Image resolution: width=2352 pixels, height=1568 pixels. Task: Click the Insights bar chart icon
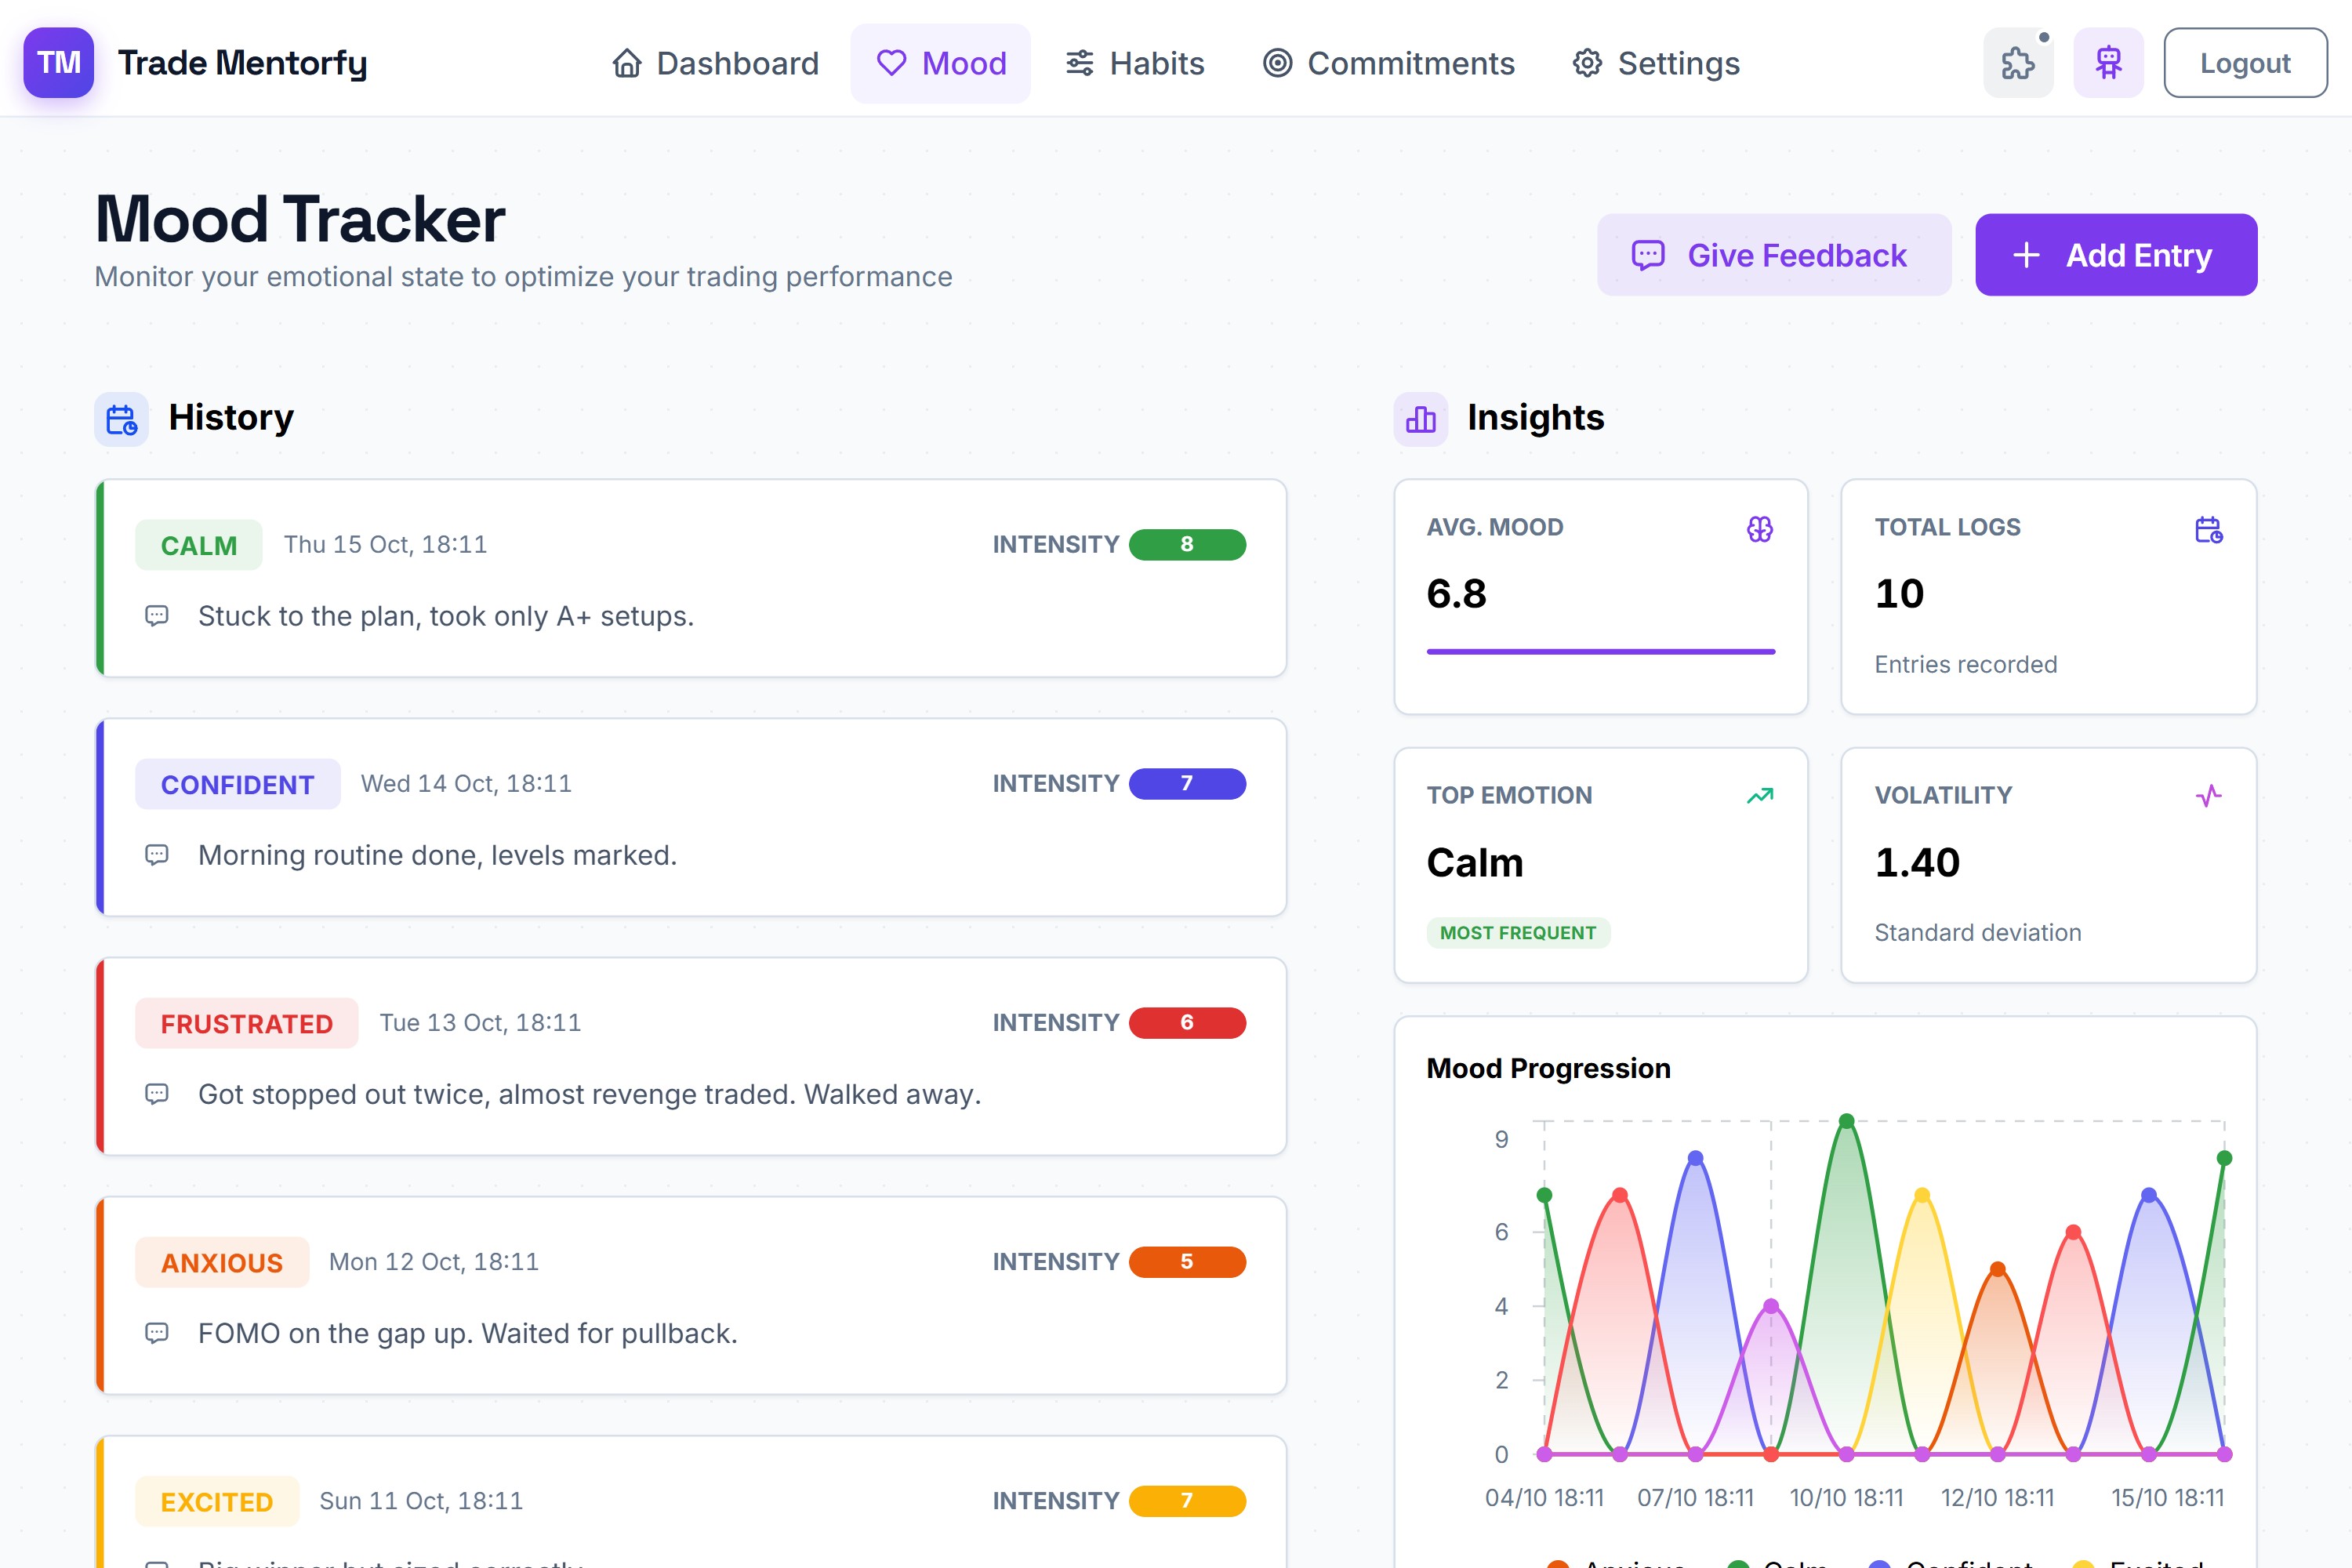(x=1421, y=419)
